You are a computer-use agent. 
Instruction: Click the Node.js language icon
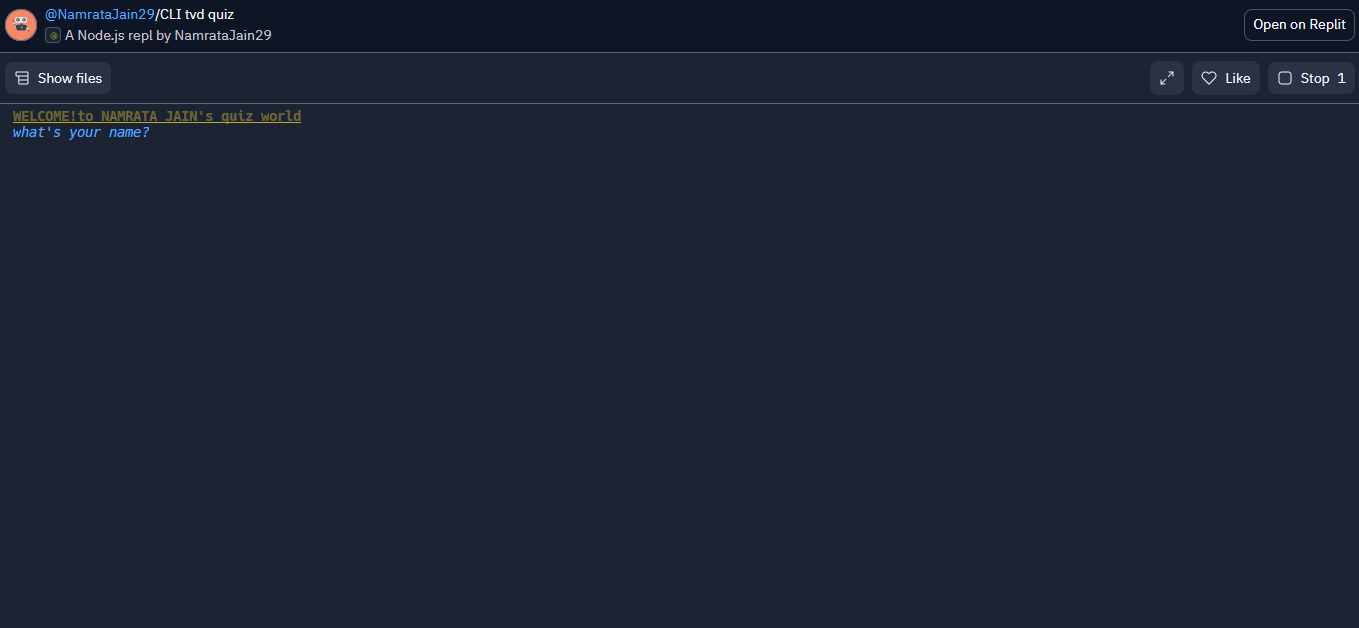pos(53,35)
